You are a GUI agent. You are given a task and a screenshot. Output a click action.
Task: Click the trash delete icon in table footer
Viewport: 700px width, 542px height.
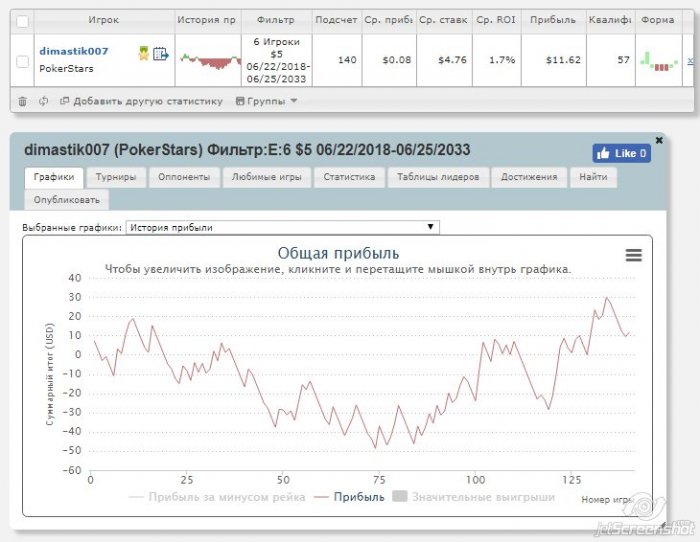point(22,101)
